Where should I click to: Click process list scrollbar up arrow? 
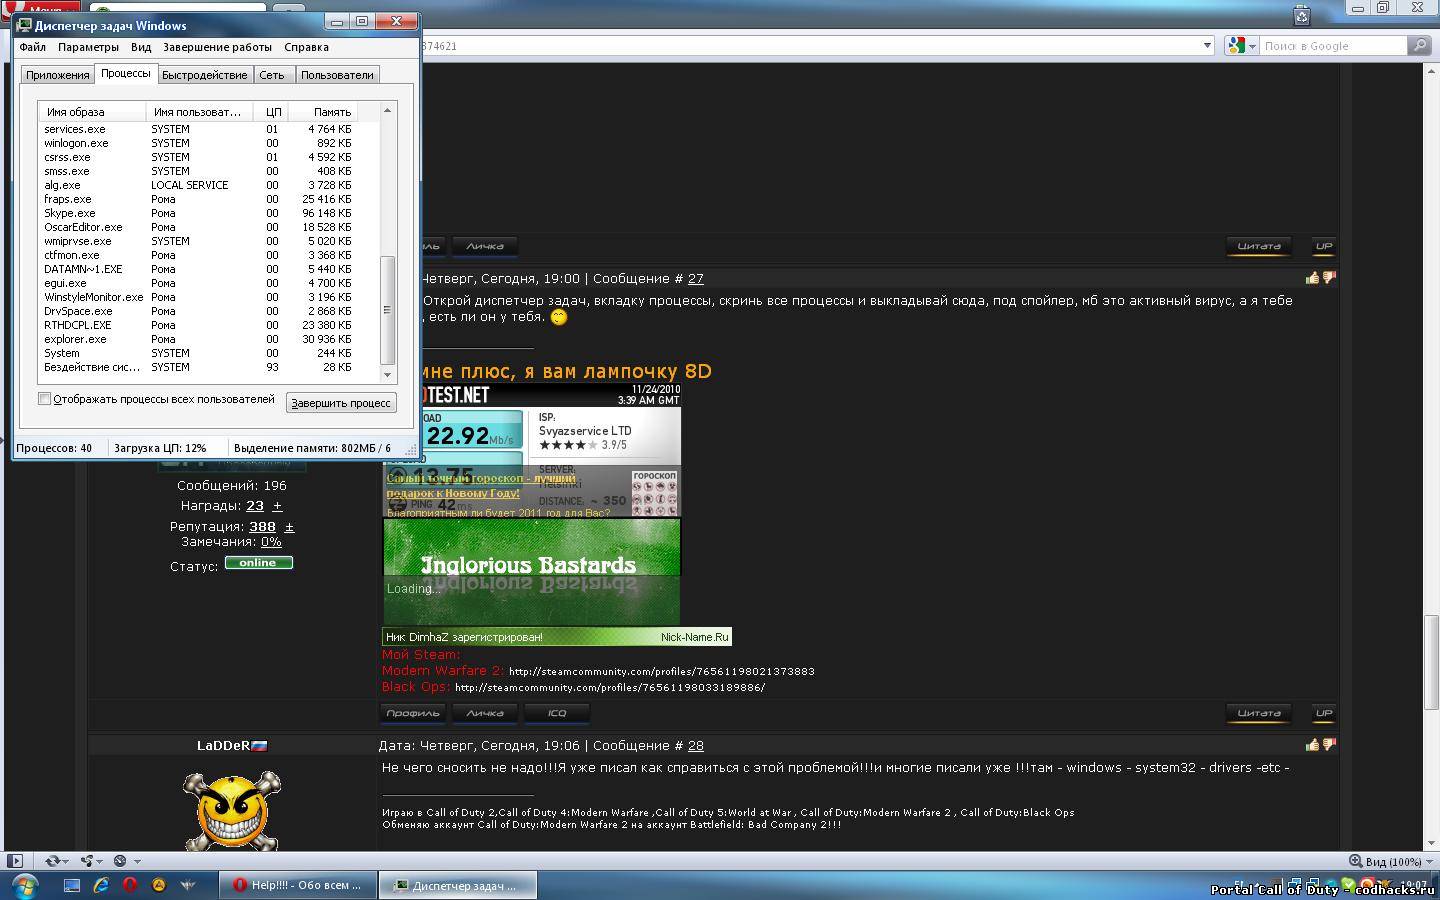point(388,111)
